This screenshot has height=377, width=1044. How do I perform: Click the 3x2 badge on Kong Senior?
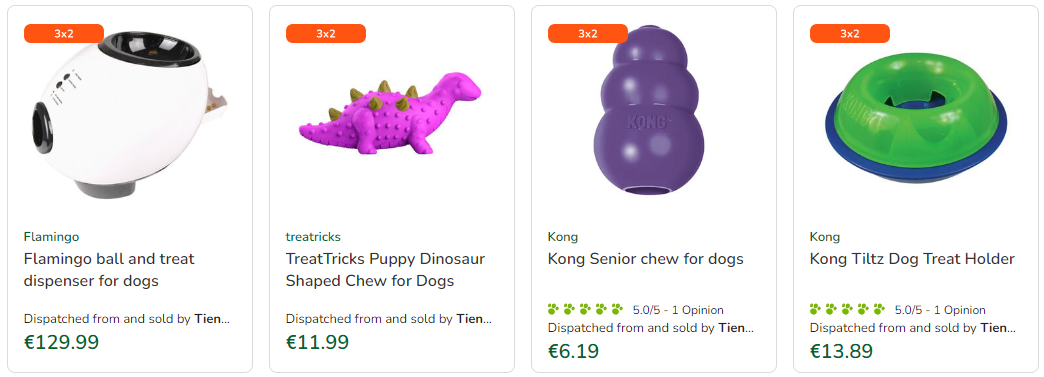click(x=588, y=33)
